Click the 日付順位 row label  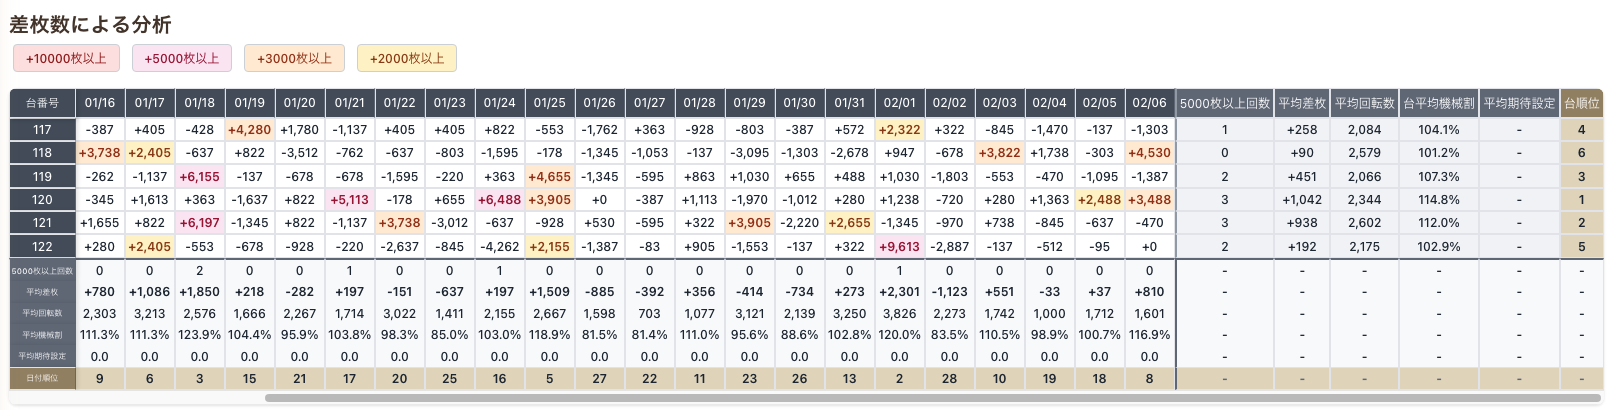pyautogui.click(x=43, y=379)
